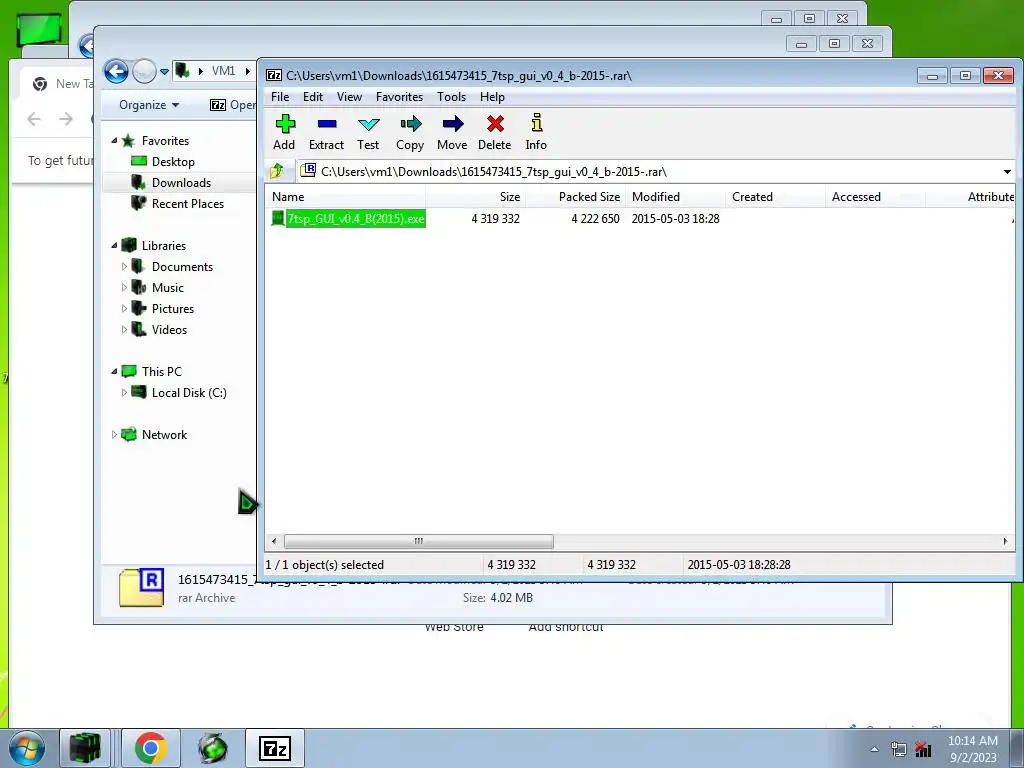Select the Pictures library item
The height and width of the screenshot is (768, 1024).
(172, 308)
